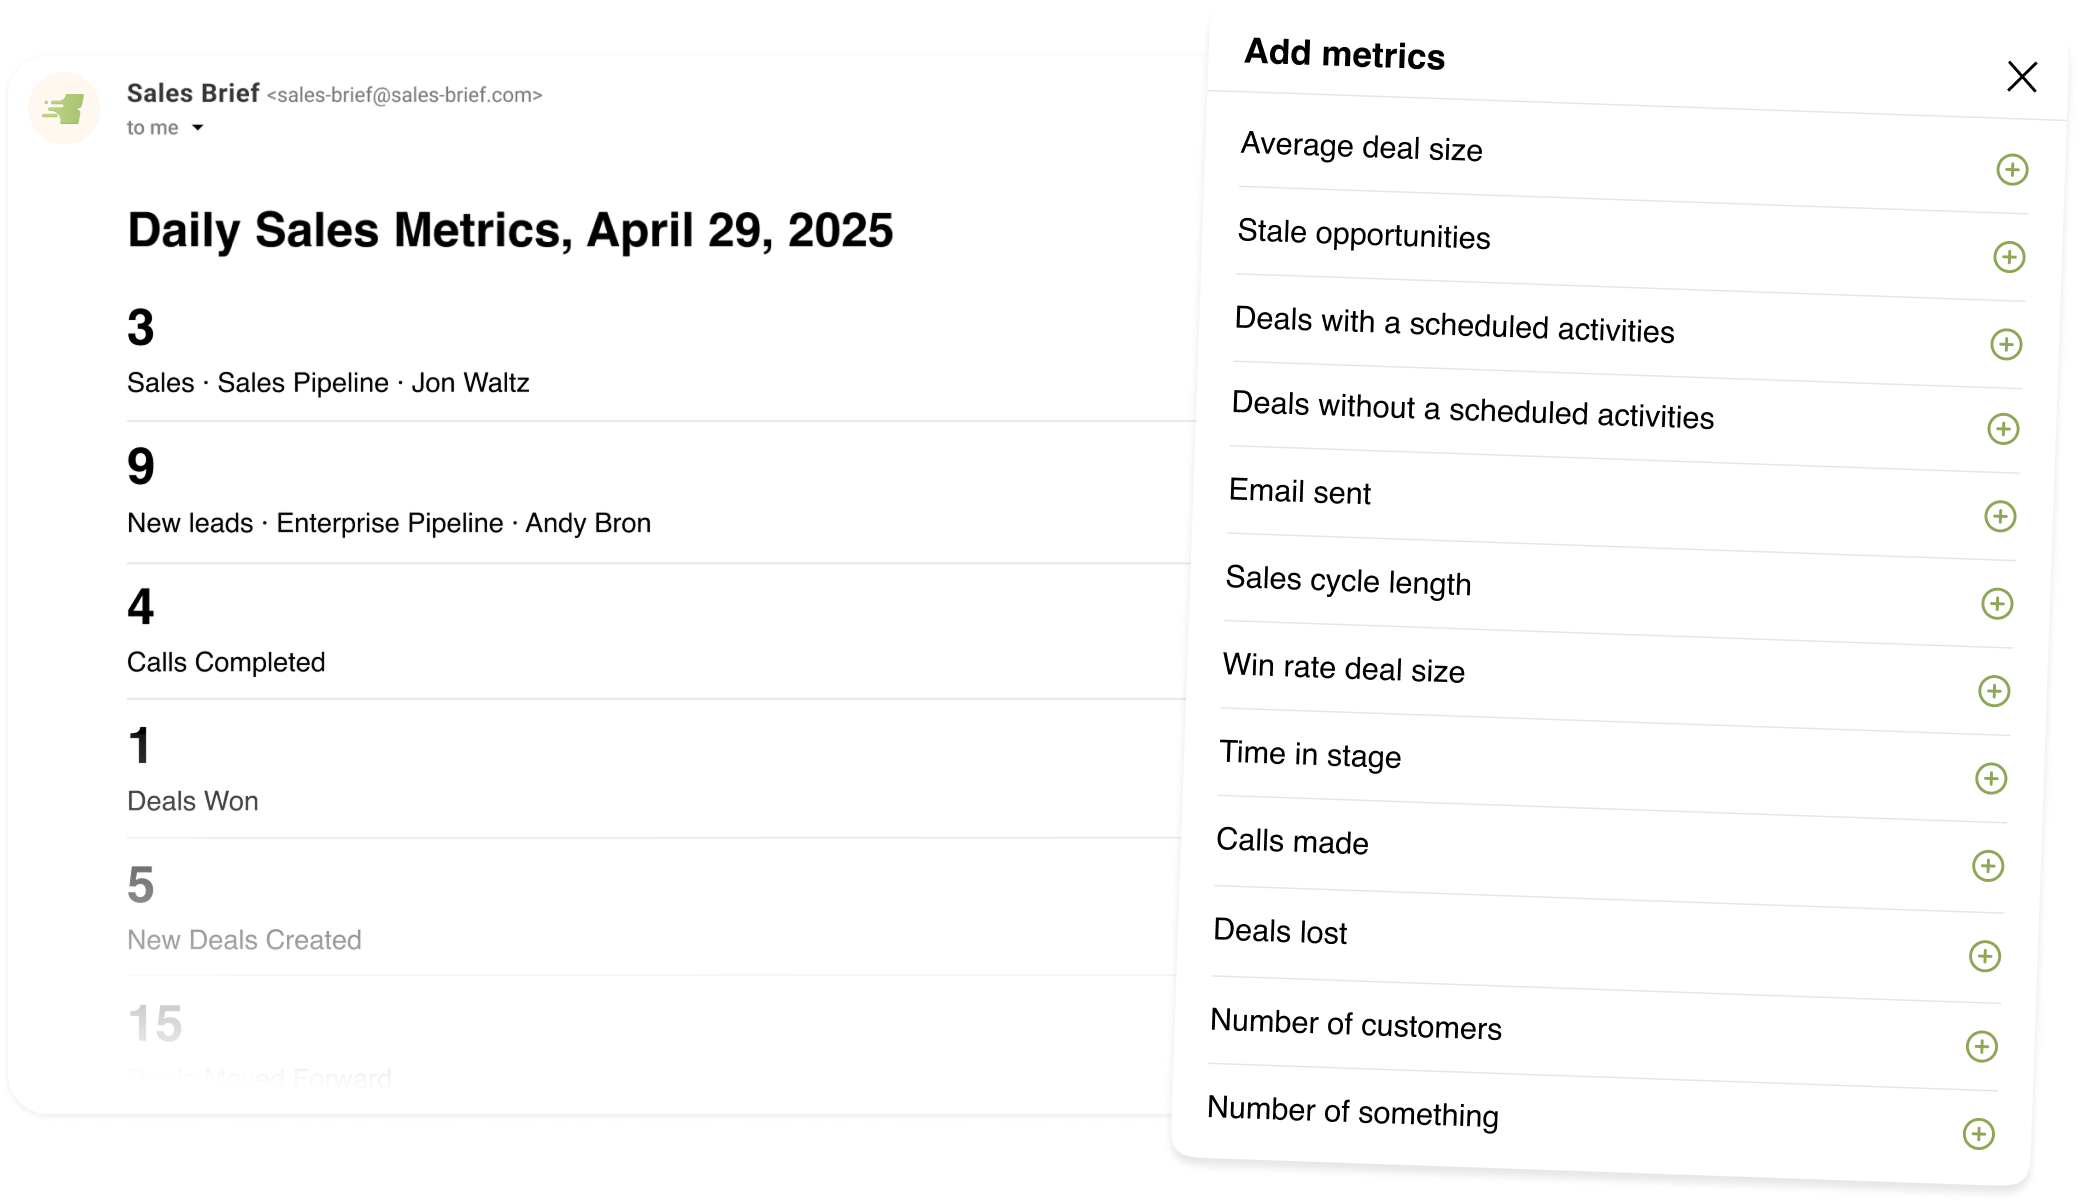Open the Deals Won metric row
The image size is (2079, 1203).
click(653, 770)
